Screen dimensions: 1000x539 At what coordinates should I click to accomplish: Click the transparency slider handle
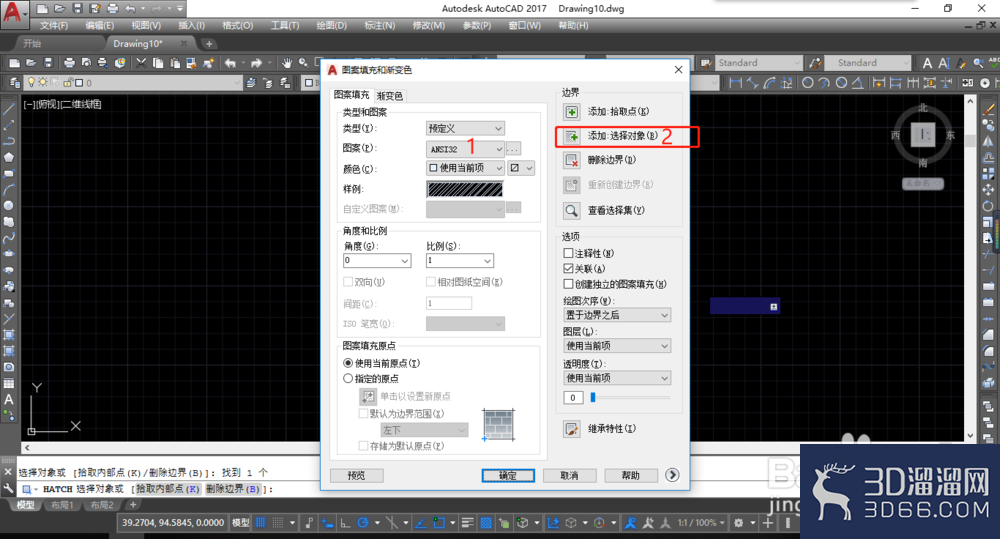[593, 397]
